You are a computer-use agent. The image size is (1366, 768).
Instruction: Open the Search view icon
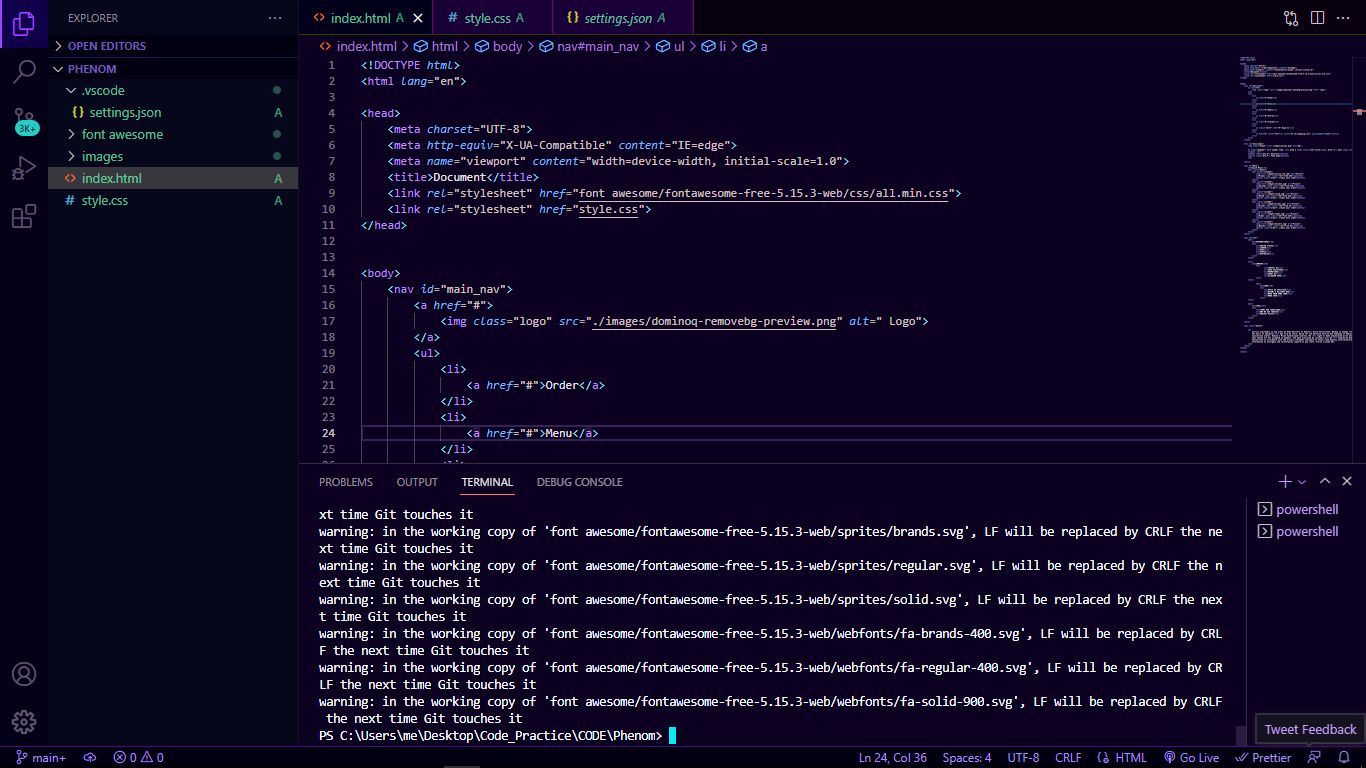(24, 72)
